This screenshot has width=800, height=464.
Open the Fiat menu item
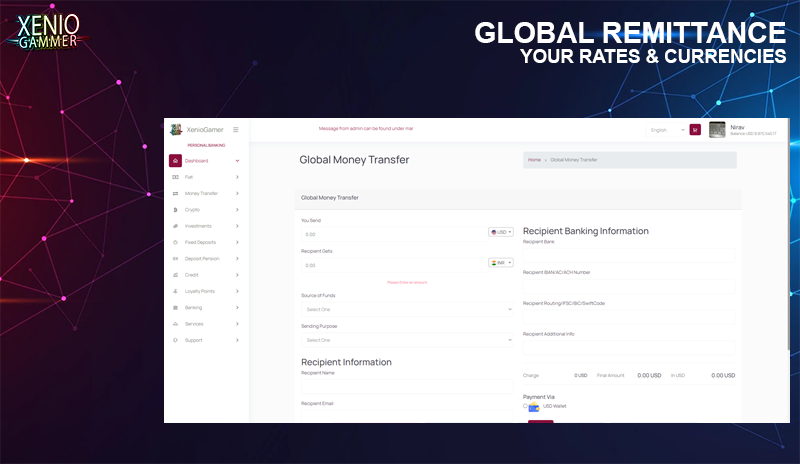(205, 177)
